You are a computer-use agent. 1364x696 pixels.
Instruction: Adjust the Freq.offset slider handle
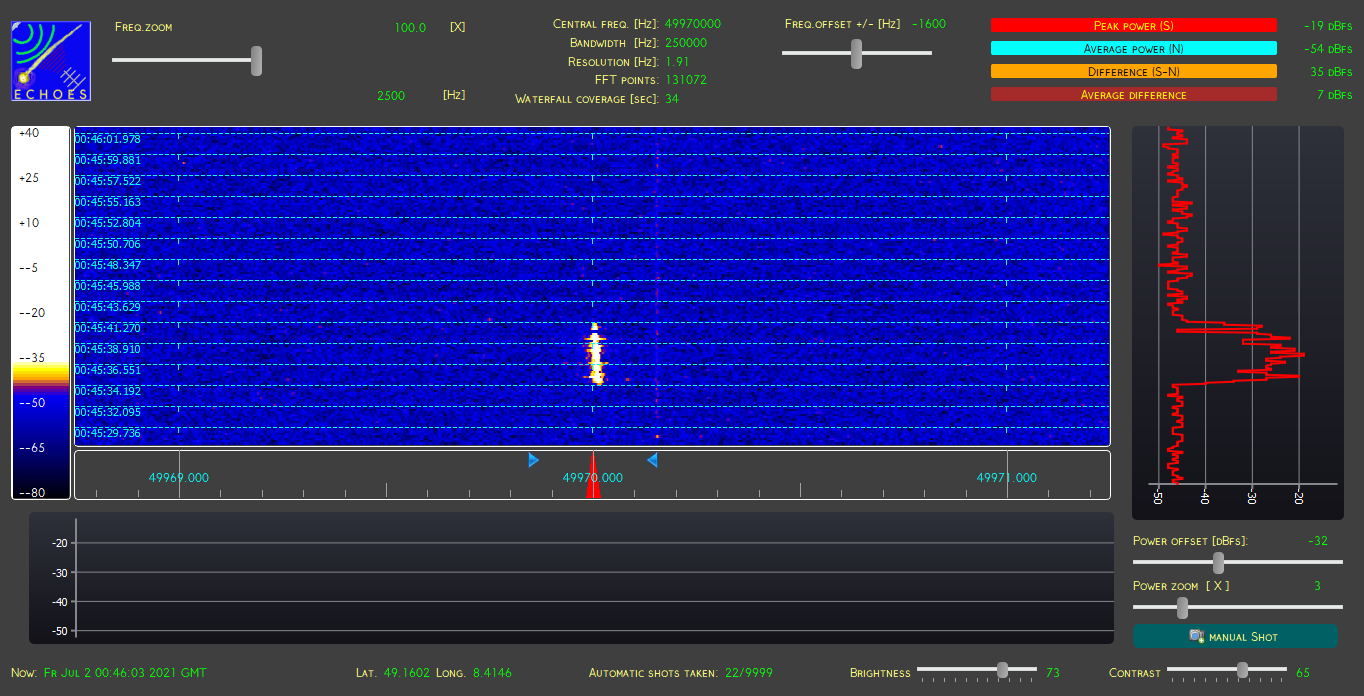pyautogui.click(x=856, y=53)
